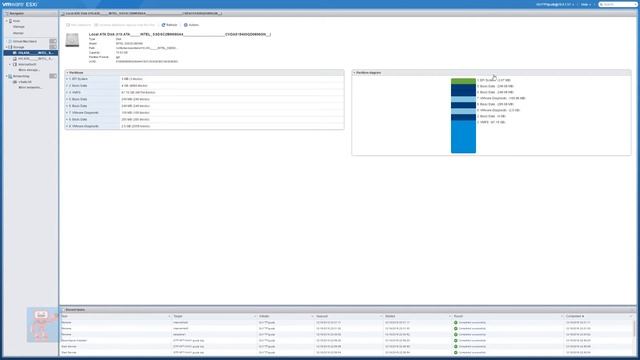
Task: Open the virtual switch item under Networking
Action: (x=22, y=82)
